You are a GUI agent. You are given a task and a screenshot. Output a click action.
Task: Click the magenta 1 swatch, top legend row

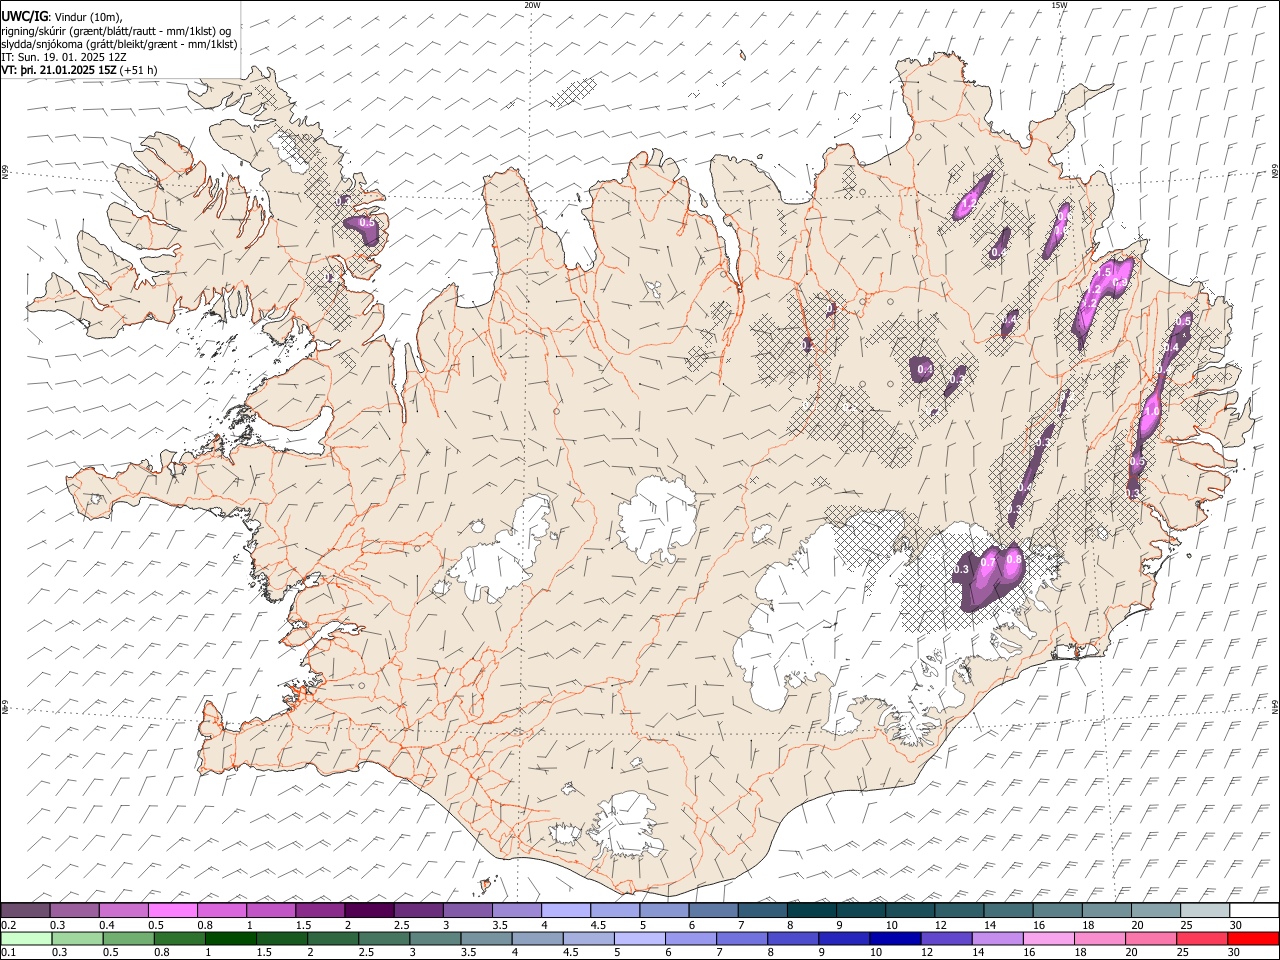pos(271,910)
